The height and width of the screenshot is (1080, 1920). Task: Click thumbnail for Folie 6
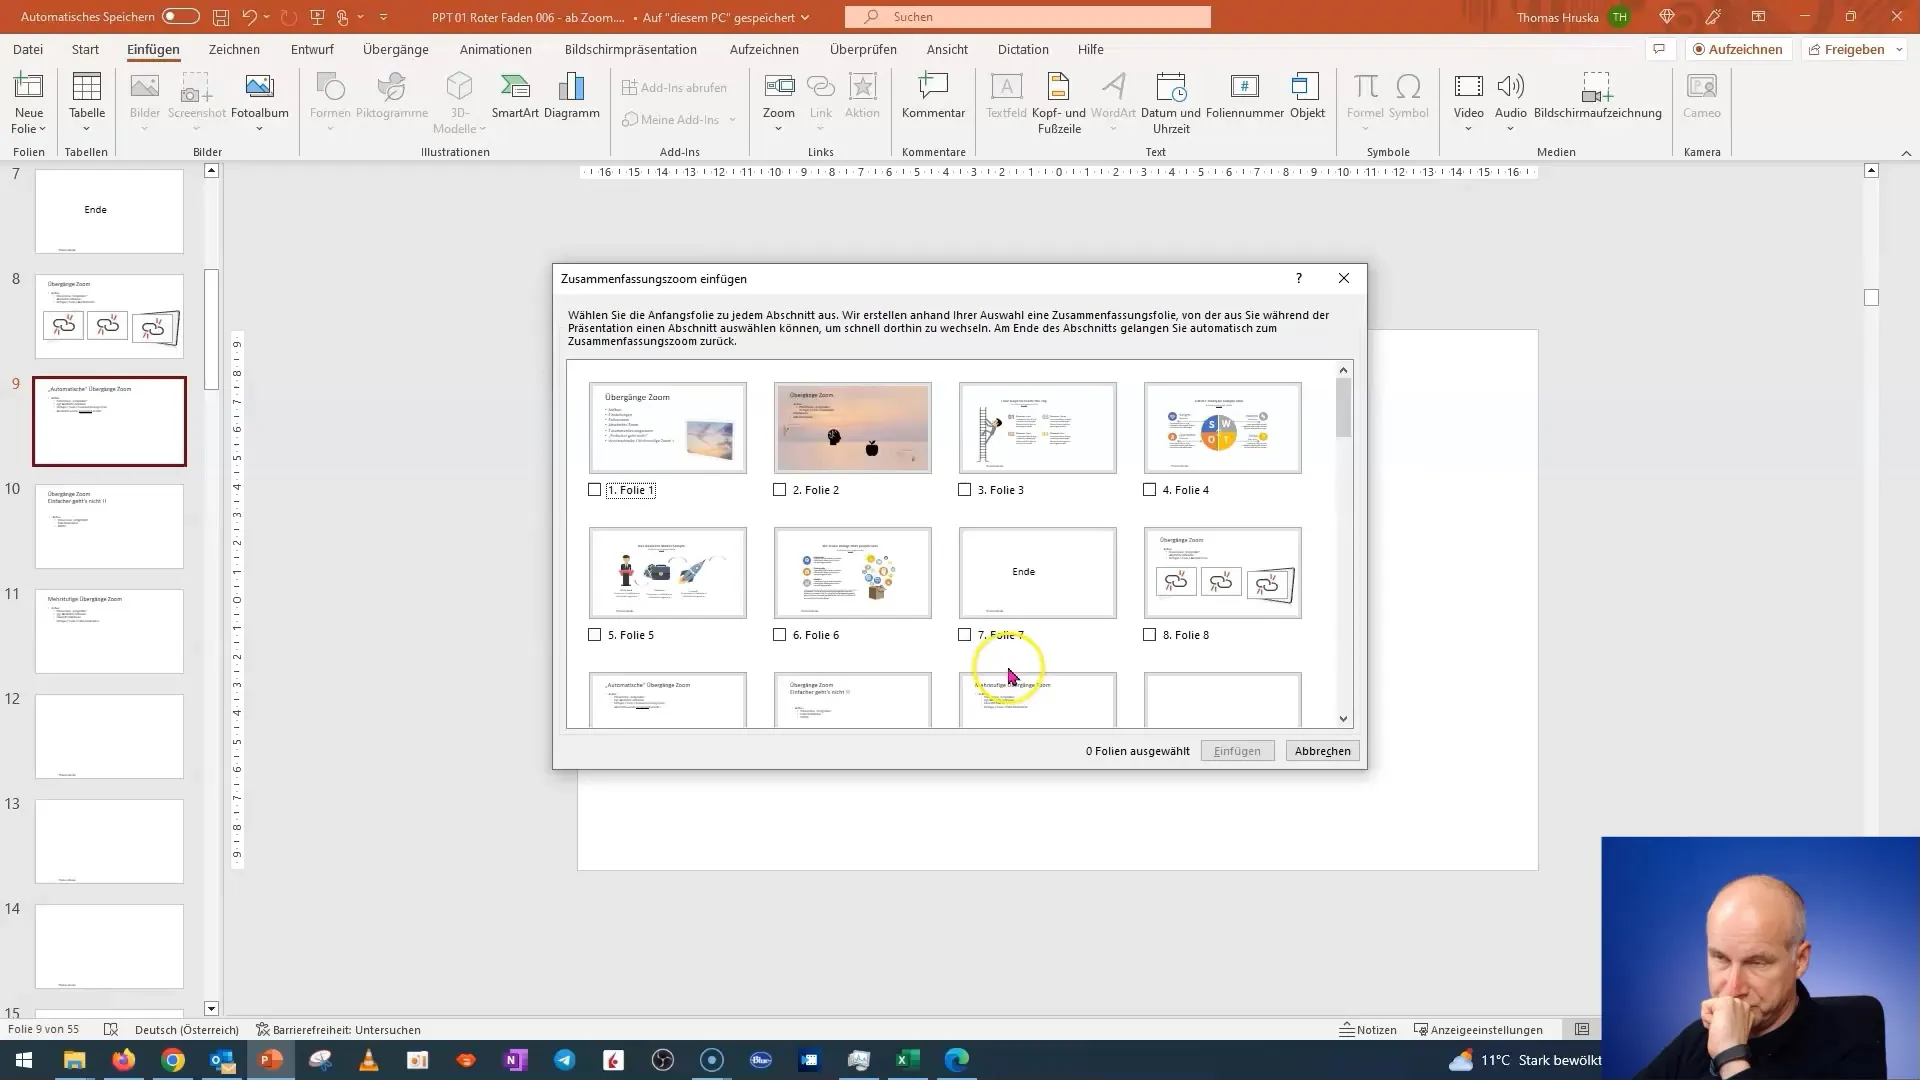(855, 571)
